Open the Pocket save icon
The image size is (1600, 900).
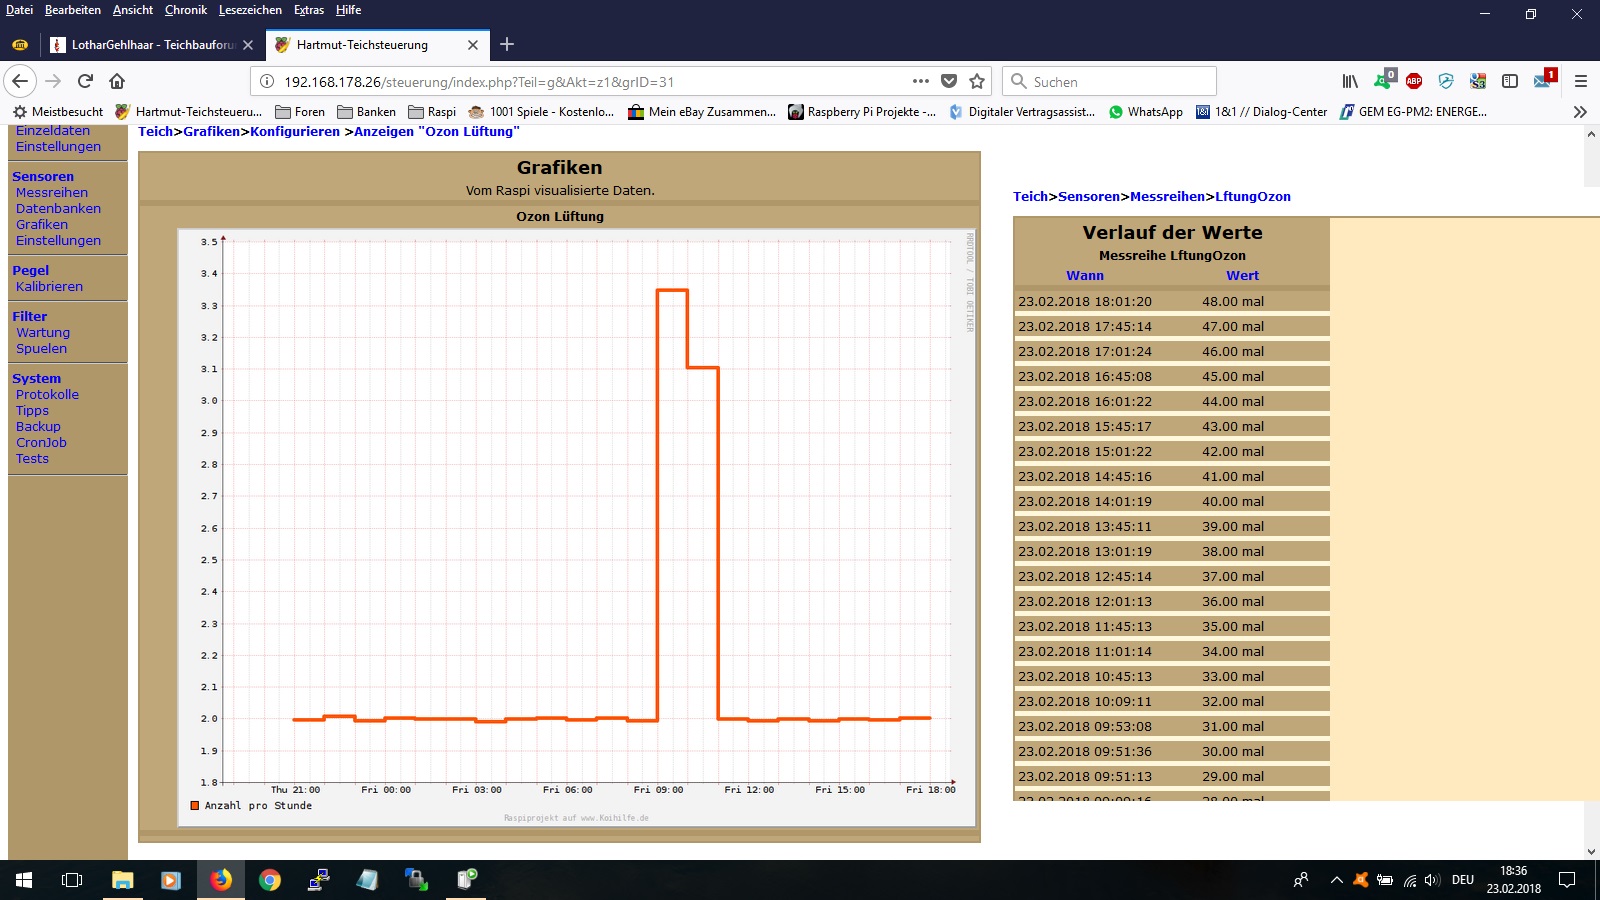pos(949,81)
